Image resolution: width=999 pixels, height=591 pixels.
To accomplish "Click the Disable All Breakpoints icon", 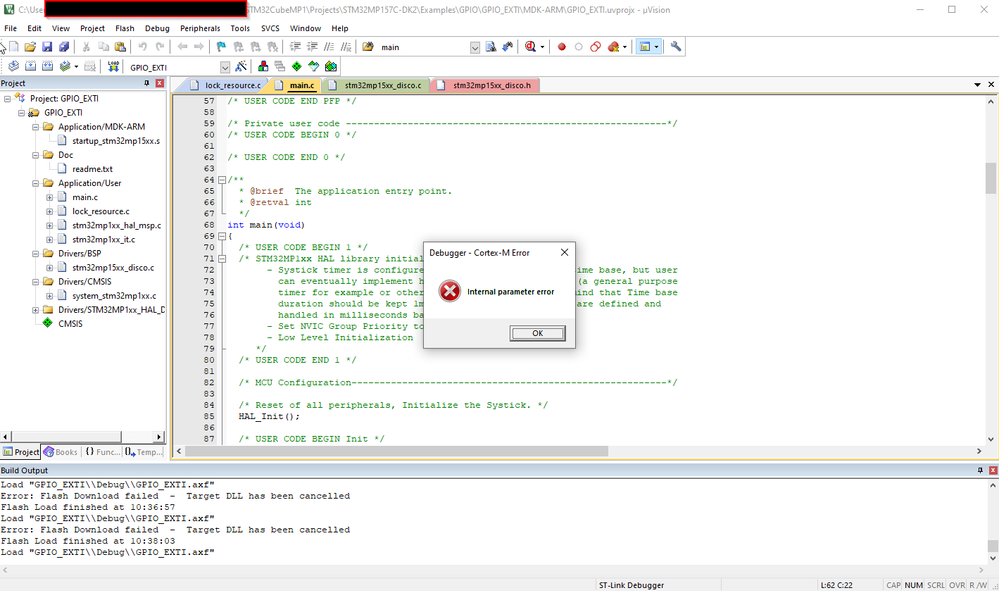I will point(595,47).
